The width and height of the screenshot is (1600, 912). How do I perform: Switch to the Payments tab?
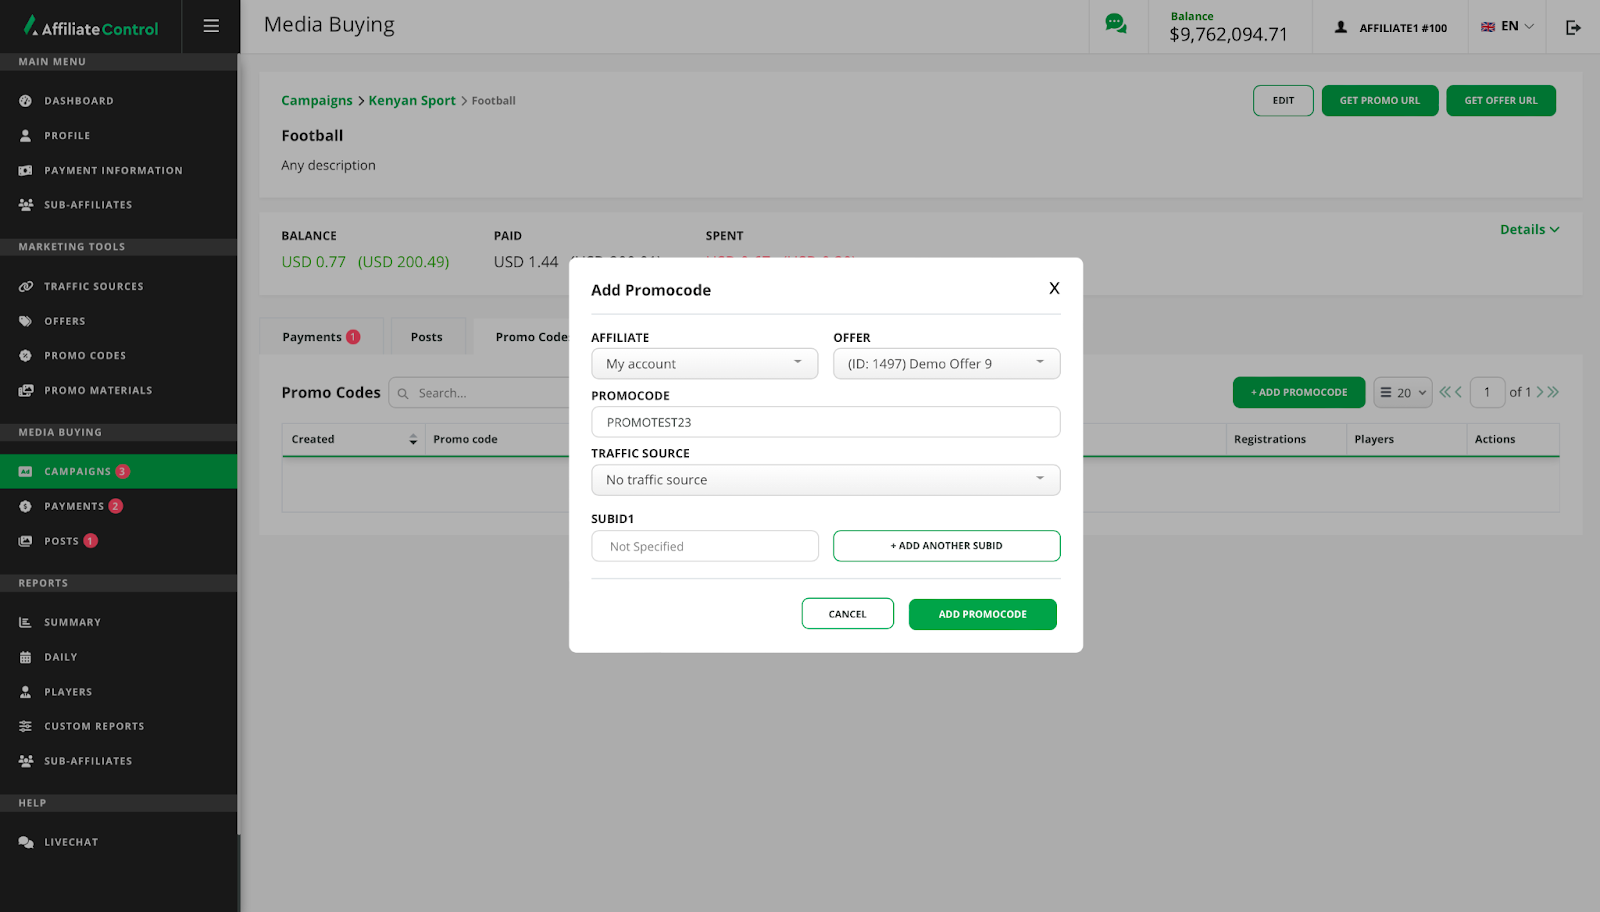(x=320, y=338)
